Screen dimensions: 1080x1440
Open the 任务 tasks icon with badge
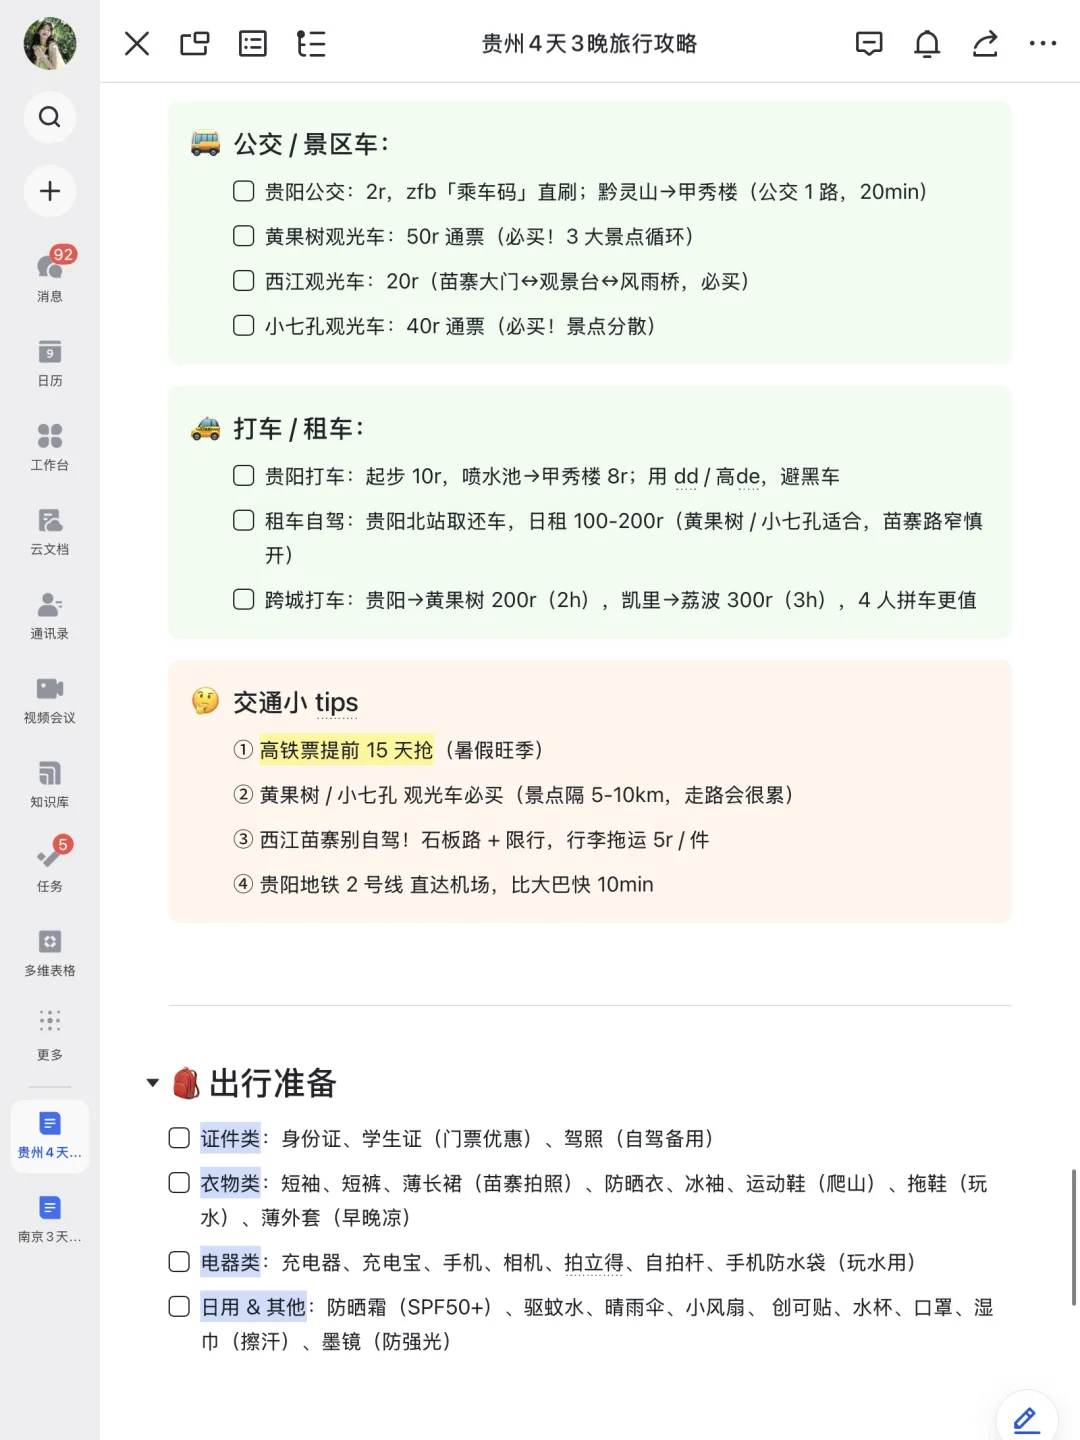(50, 861)
